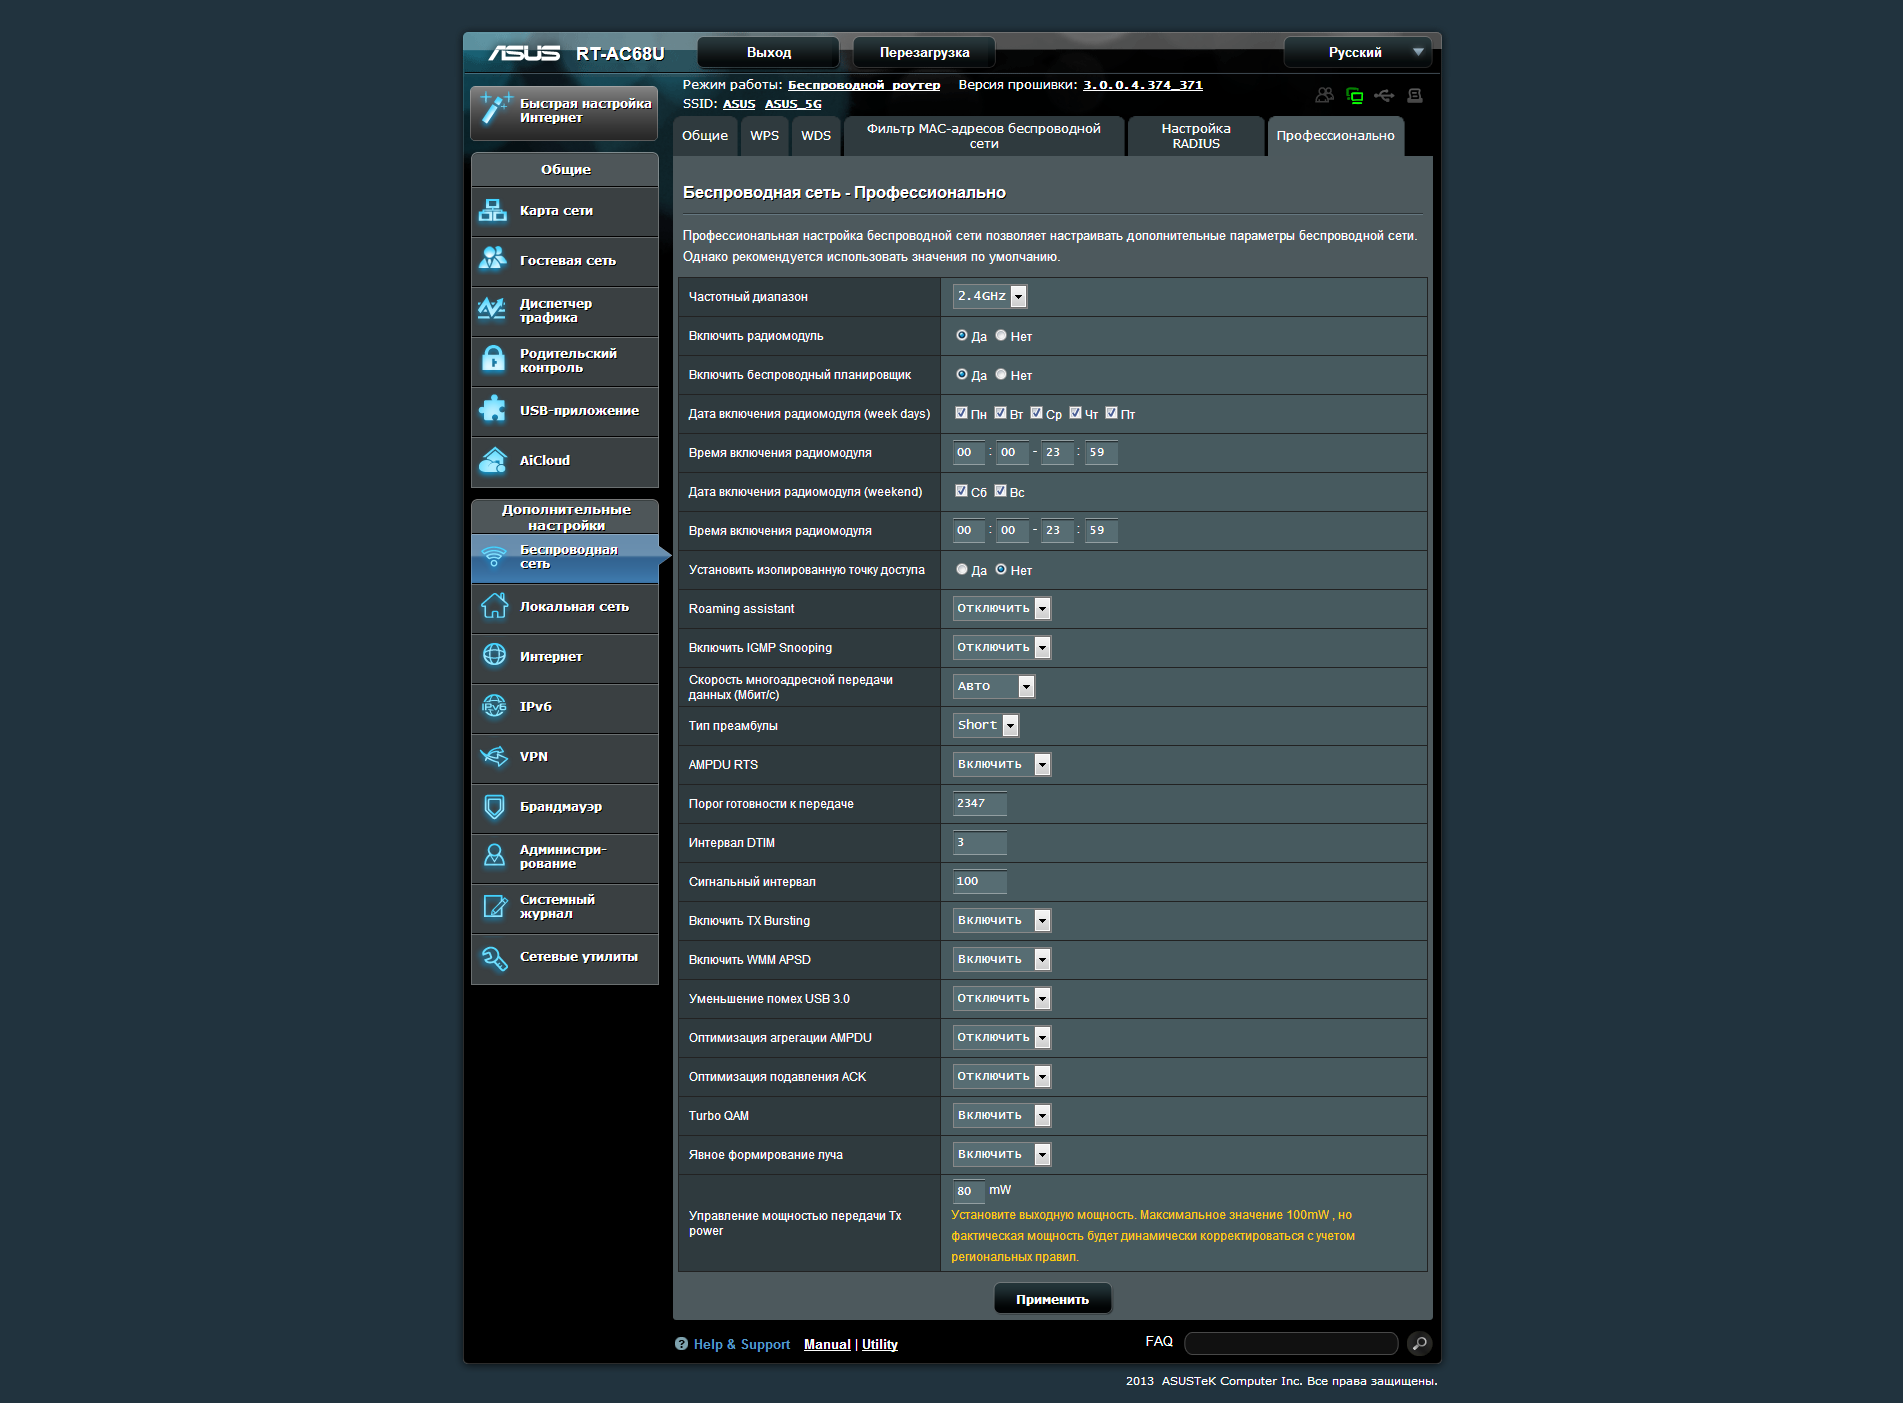
Task: Open the AMPDU RTS dropdown
Action: (1002, 764)
